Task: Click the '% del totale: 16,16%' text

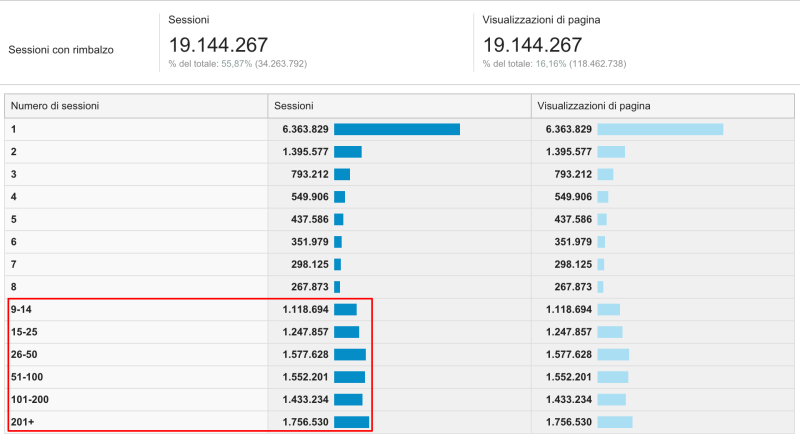Action: click(567, 64)
